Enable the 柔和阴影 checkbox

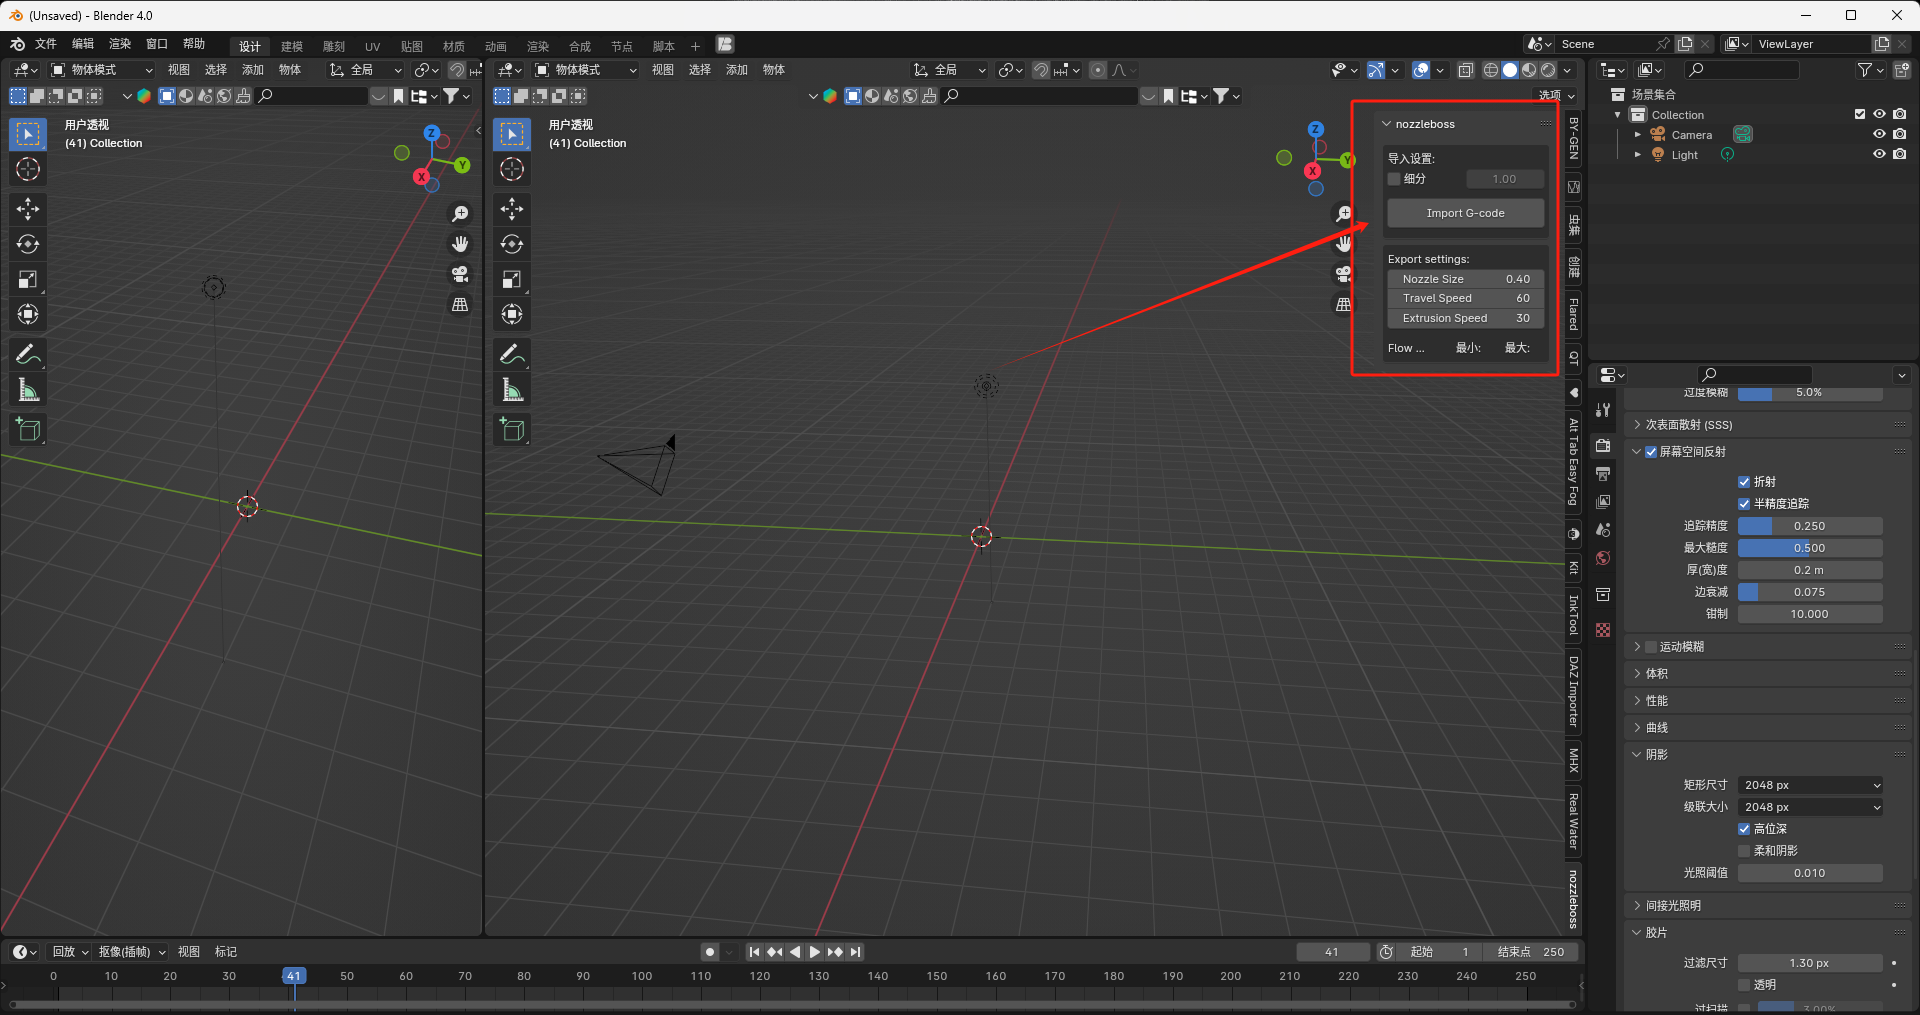(1744, 851)
